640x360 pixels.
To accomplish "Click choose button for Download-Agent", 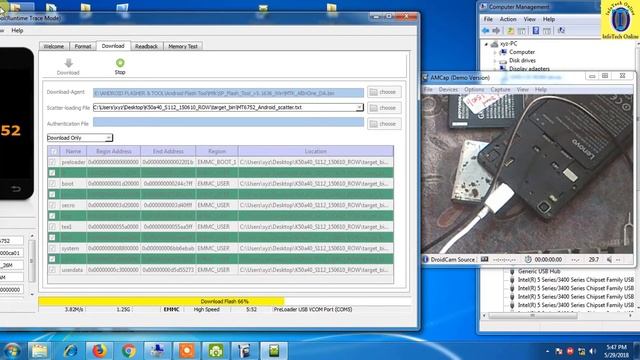I will coord(384,92).
